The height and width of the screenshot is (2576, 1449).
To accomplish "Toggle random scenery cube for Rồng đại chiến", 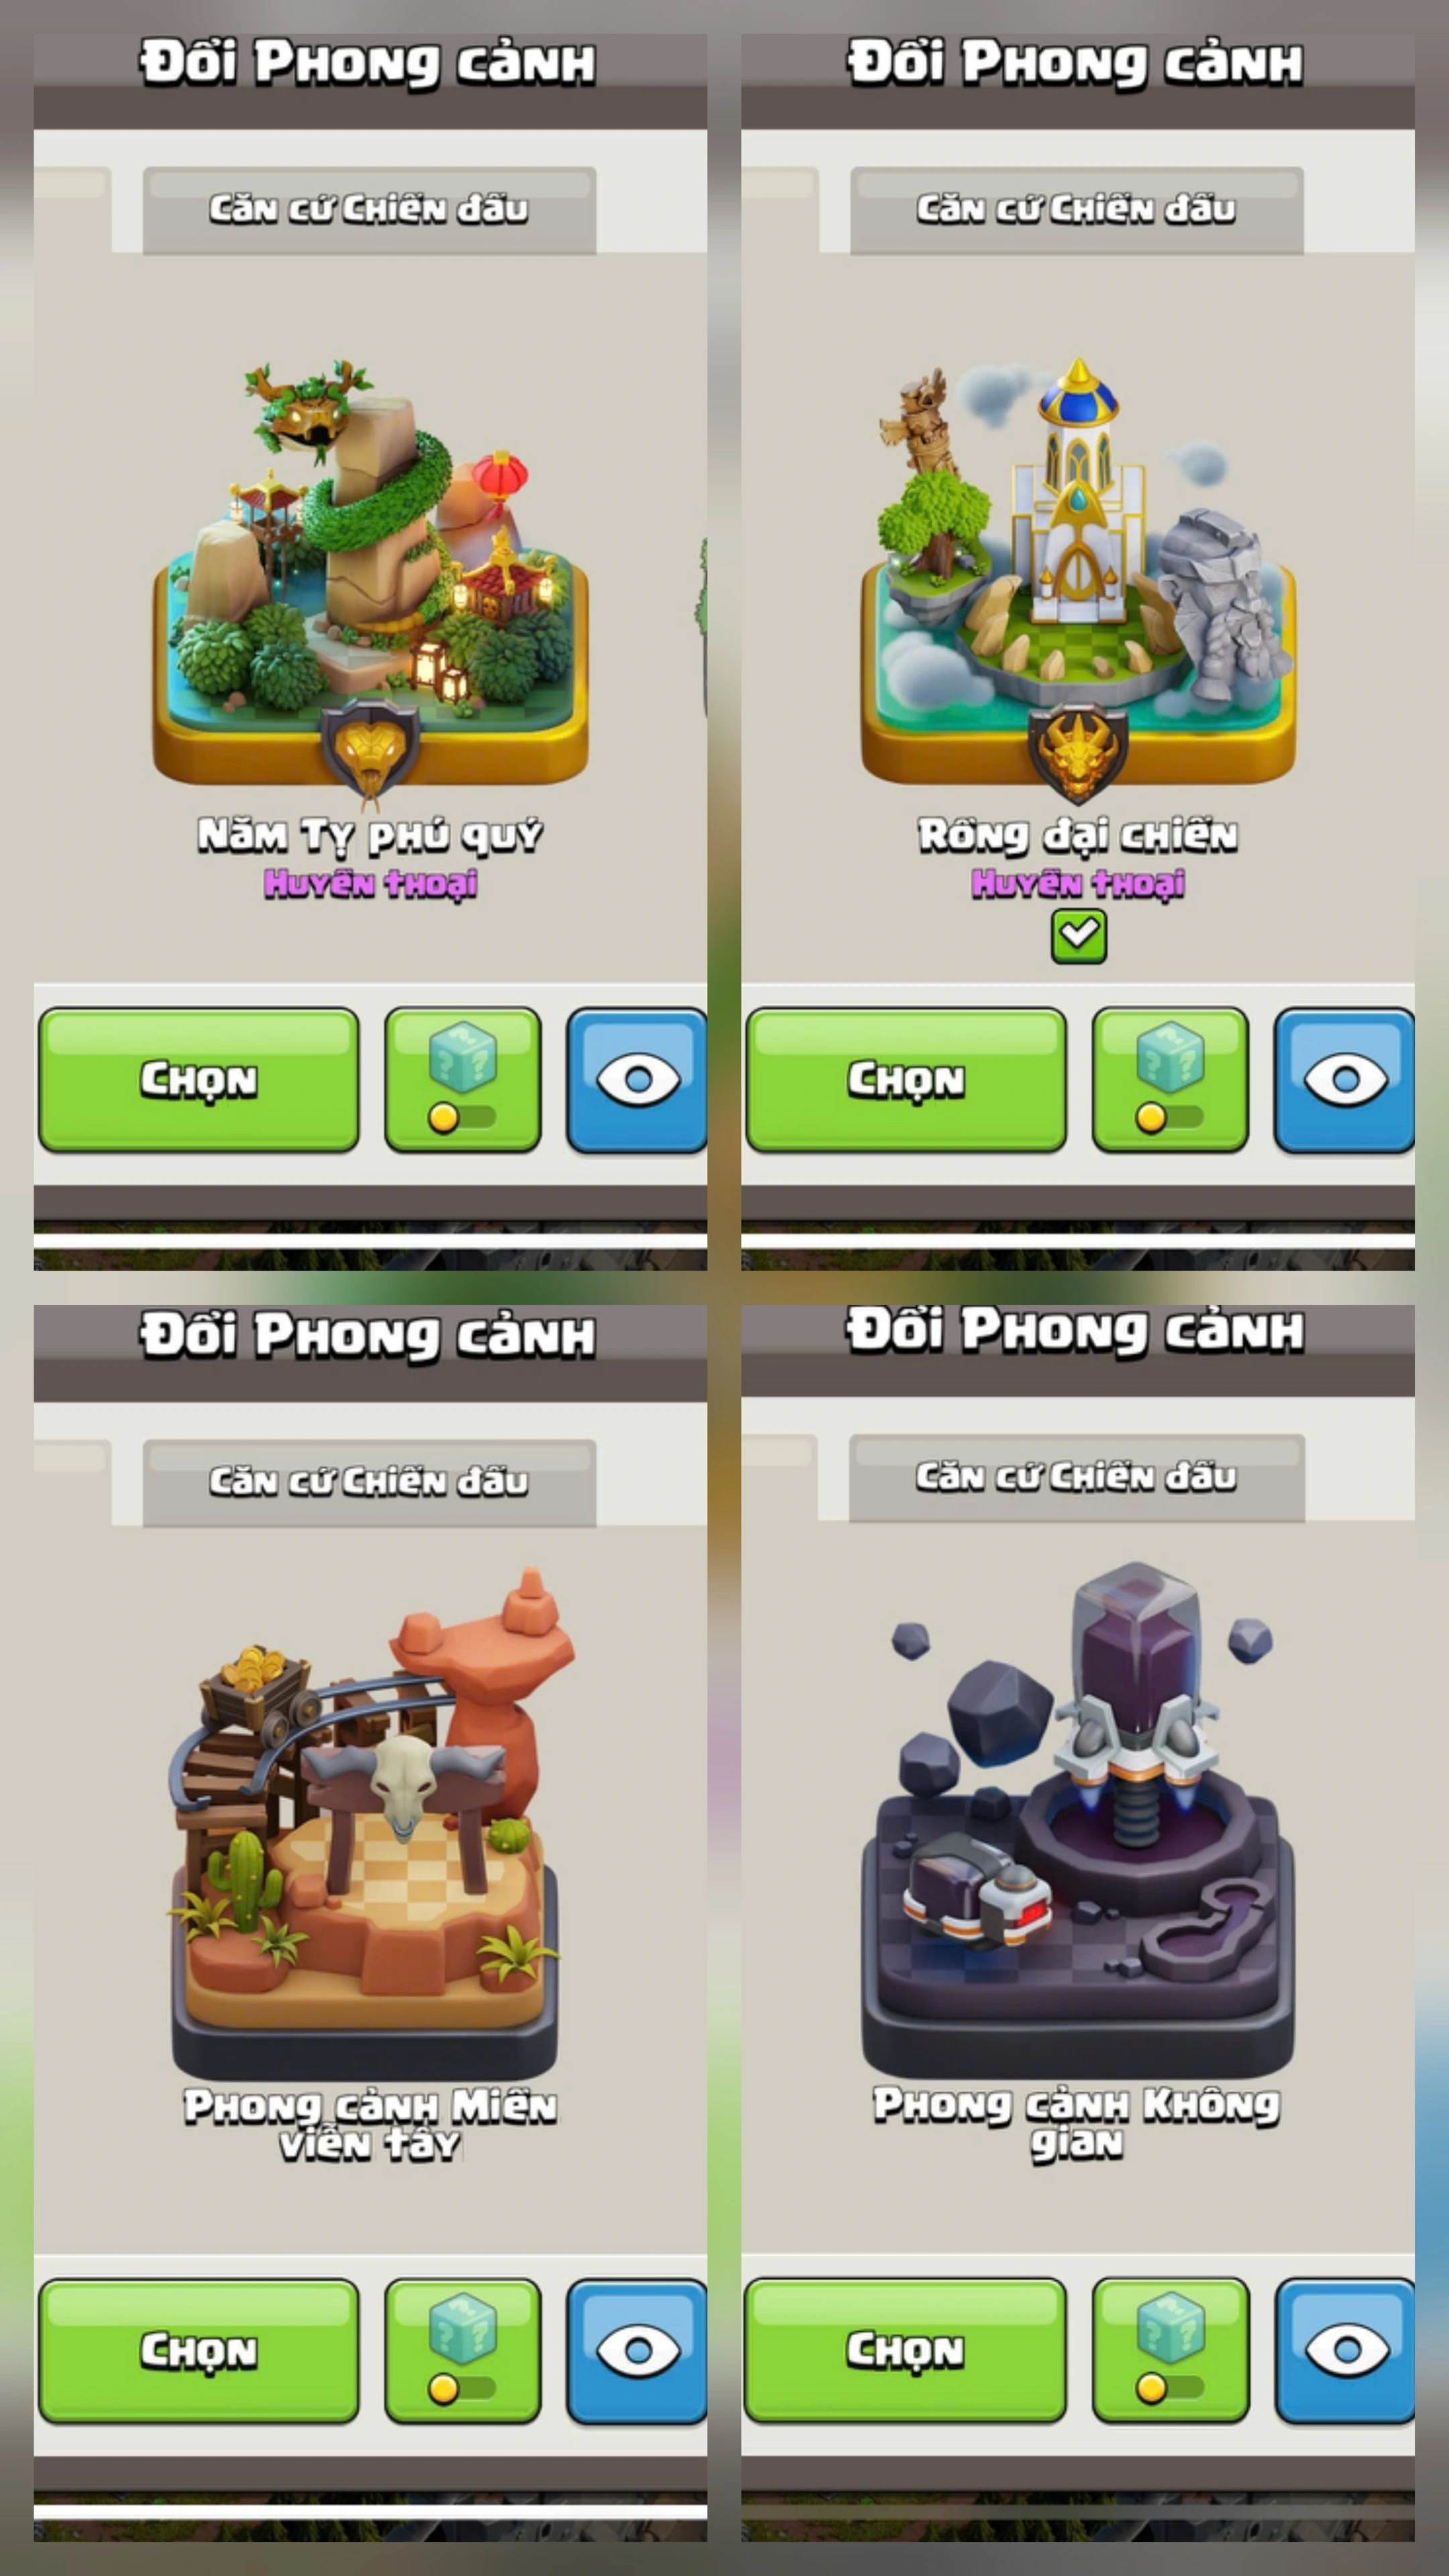I will coord(1170,1080).
